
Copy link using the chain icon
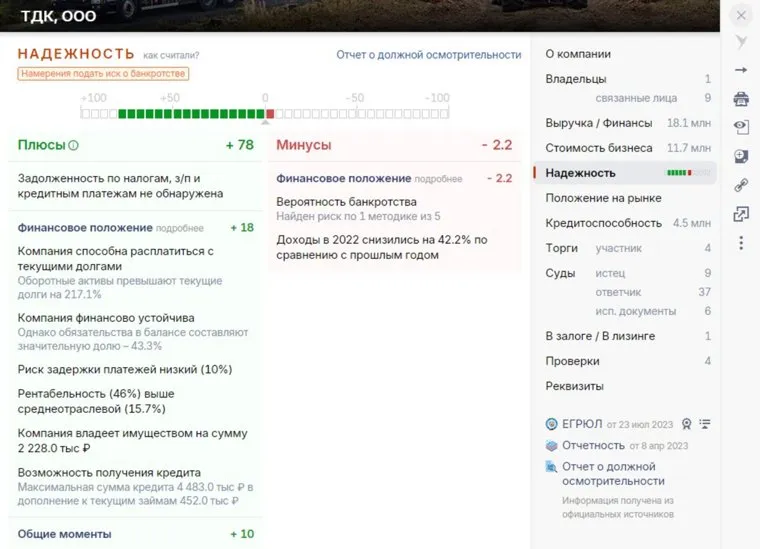tap(741, 185)
